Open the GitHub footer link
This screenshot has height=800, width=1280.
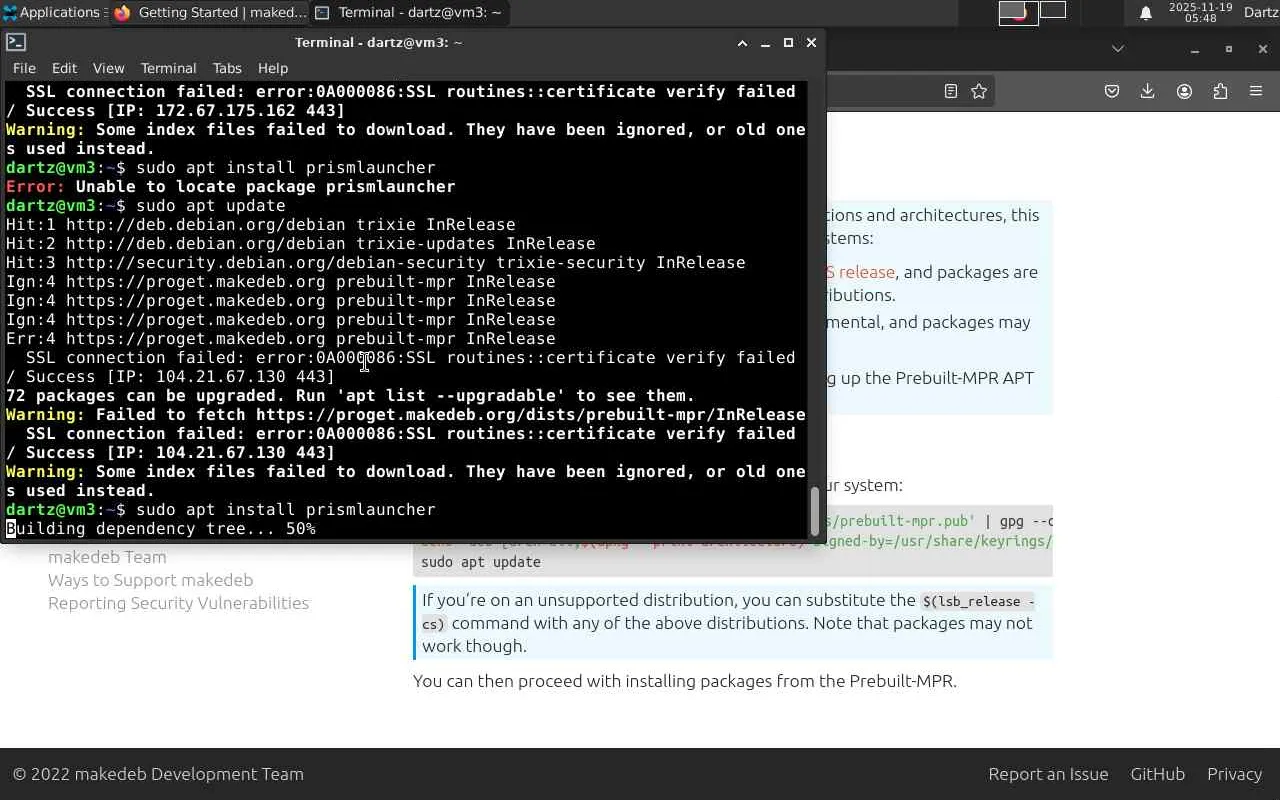click(x=1157, y=774)
